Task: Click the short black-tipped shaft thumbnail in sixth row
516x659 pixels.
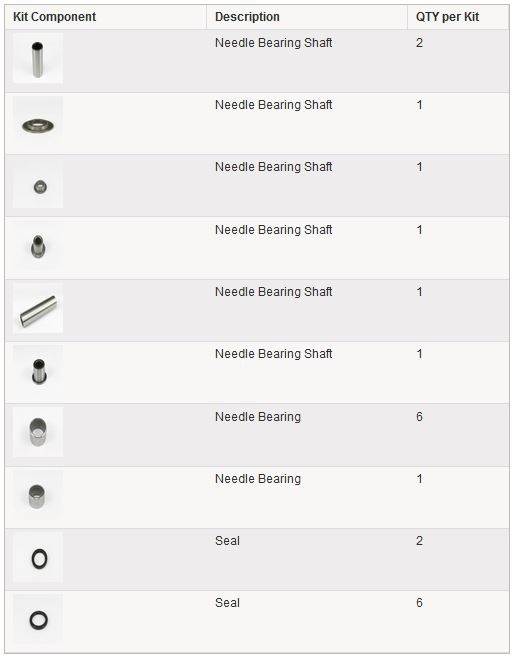Action: point(38,370)
